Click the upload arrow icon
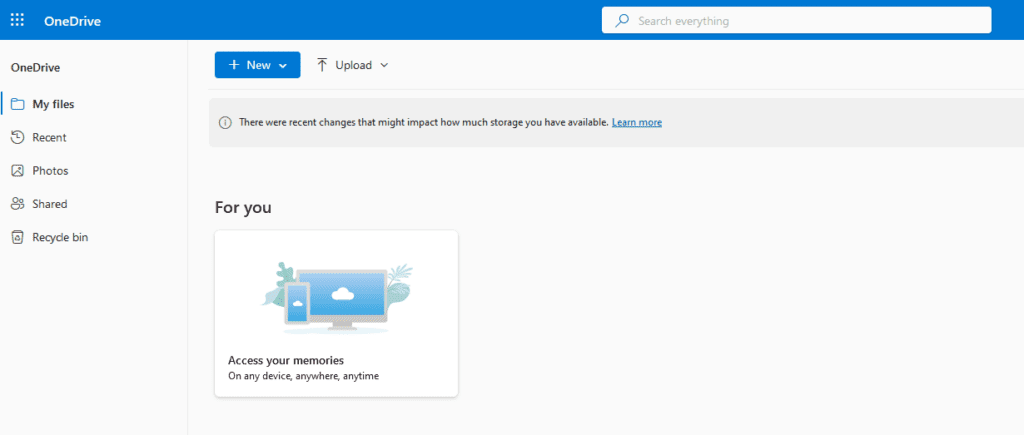 click(x=322, y=65)
